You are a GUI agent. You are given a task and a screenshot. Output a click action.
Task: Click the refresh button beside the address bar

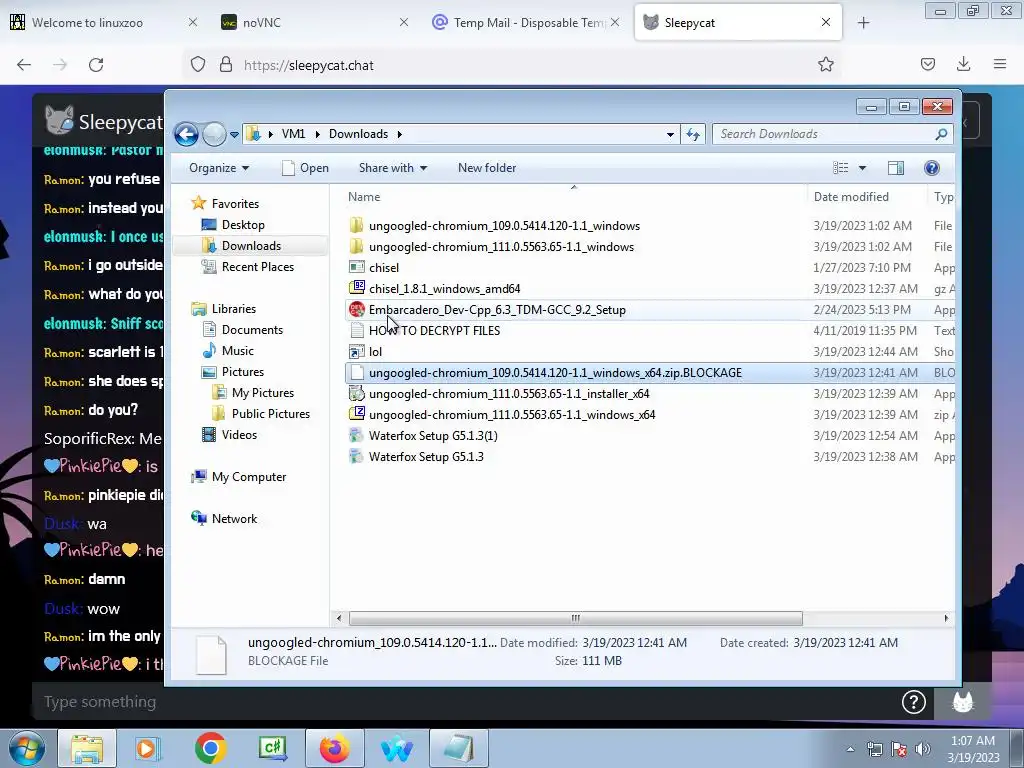pyautogui.click(x=693, y=135)
